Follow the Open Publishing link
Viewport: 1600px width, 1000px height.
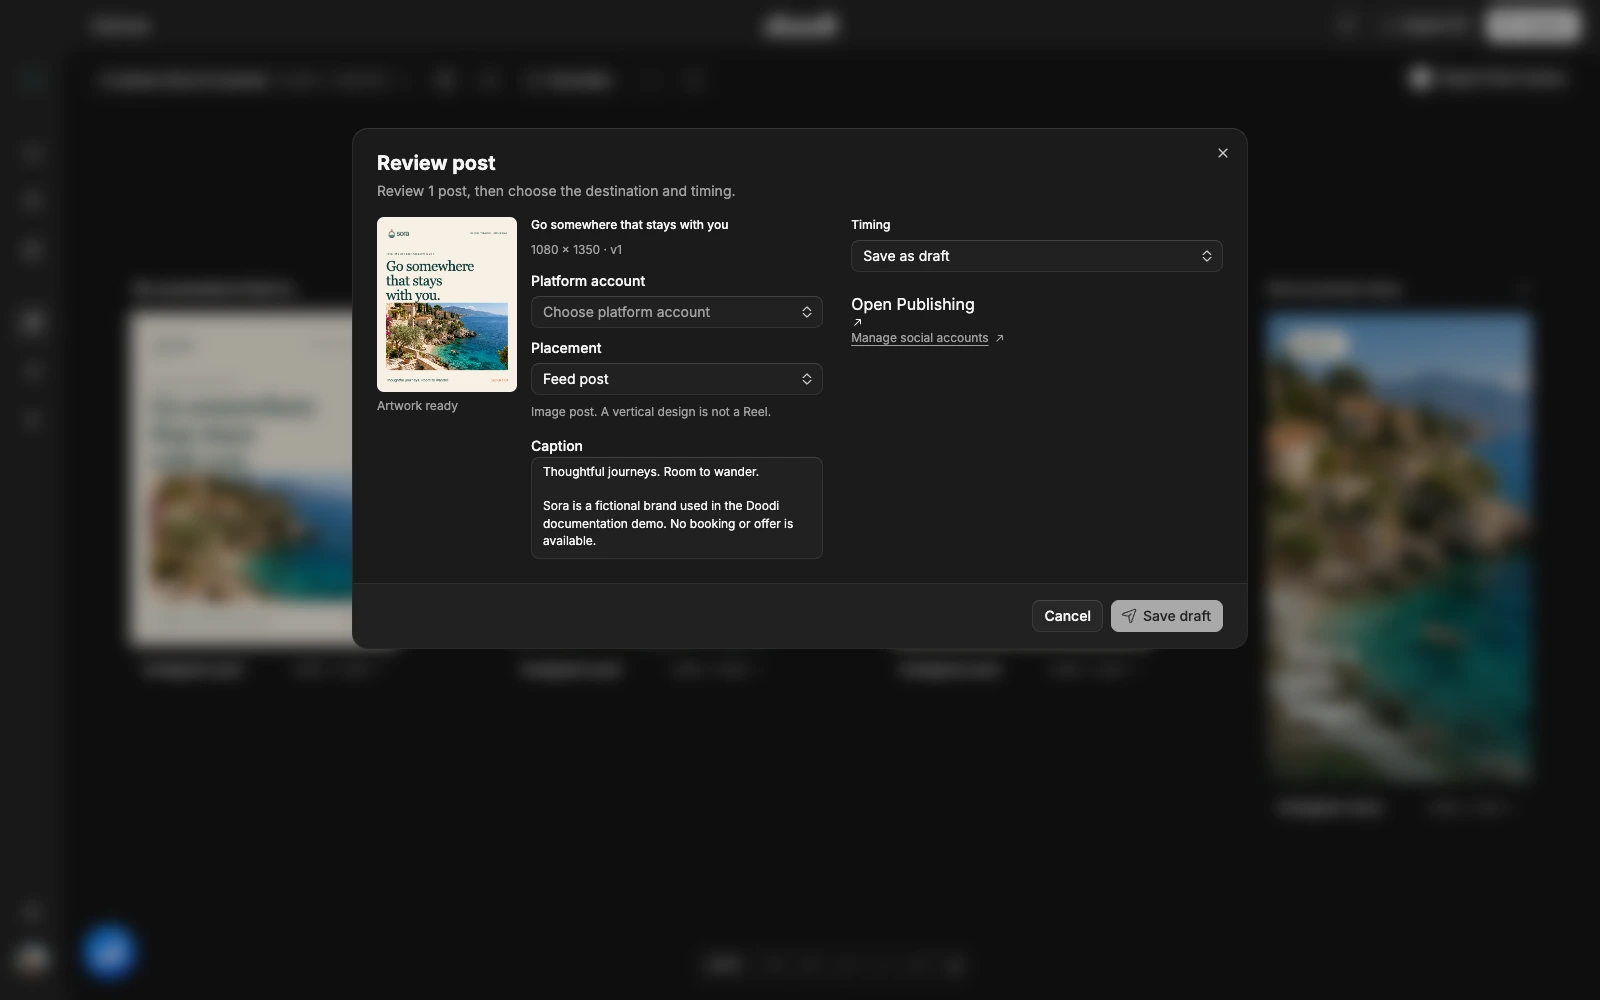pos(912,304)
